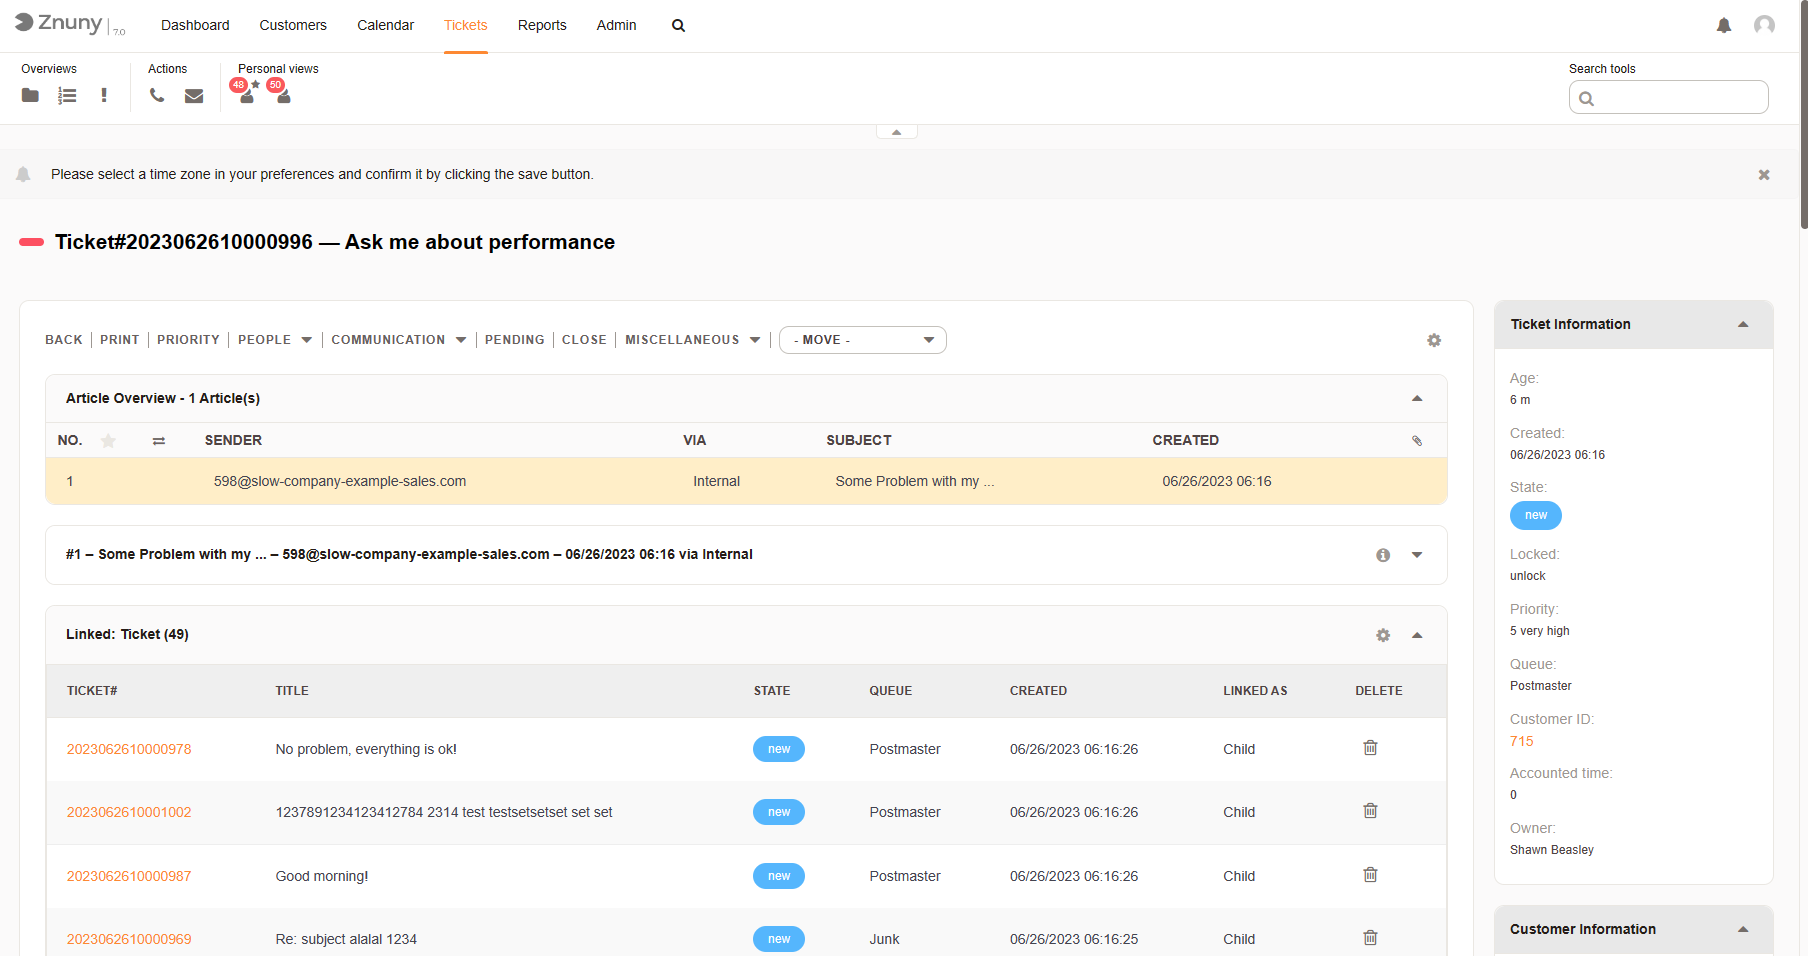Show article details info icon
Viewport: 1808px width, 956px height.
click(1383, 555)
